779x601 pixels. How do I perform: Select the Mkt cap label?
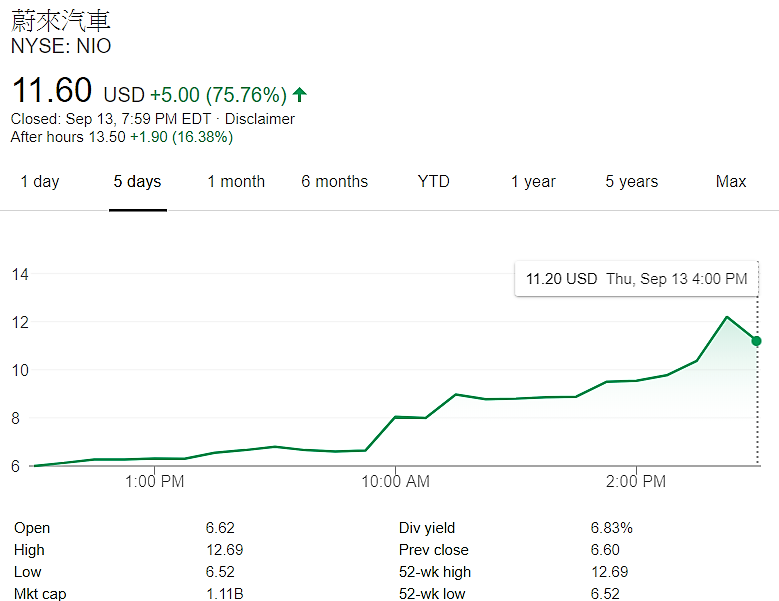coord(40,594)
